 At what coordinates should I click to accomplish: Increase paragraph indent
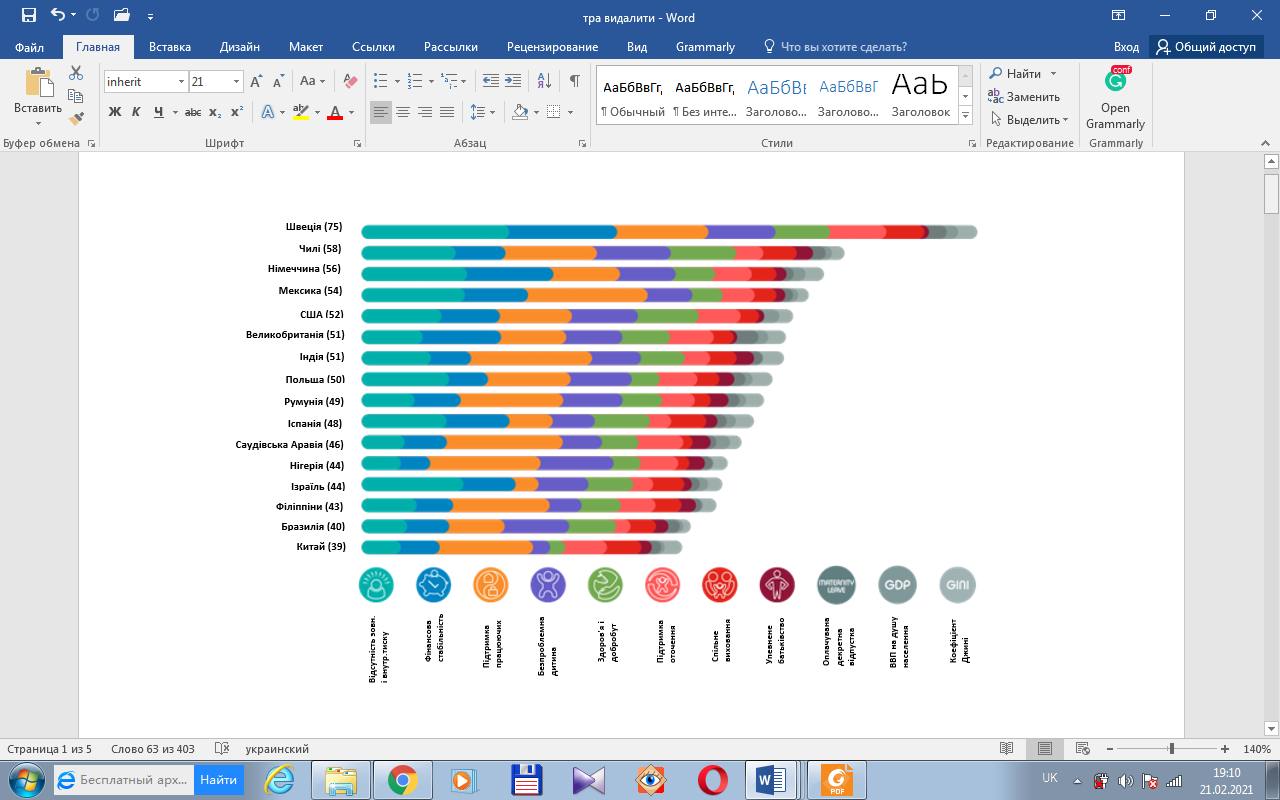coord(513,82)
